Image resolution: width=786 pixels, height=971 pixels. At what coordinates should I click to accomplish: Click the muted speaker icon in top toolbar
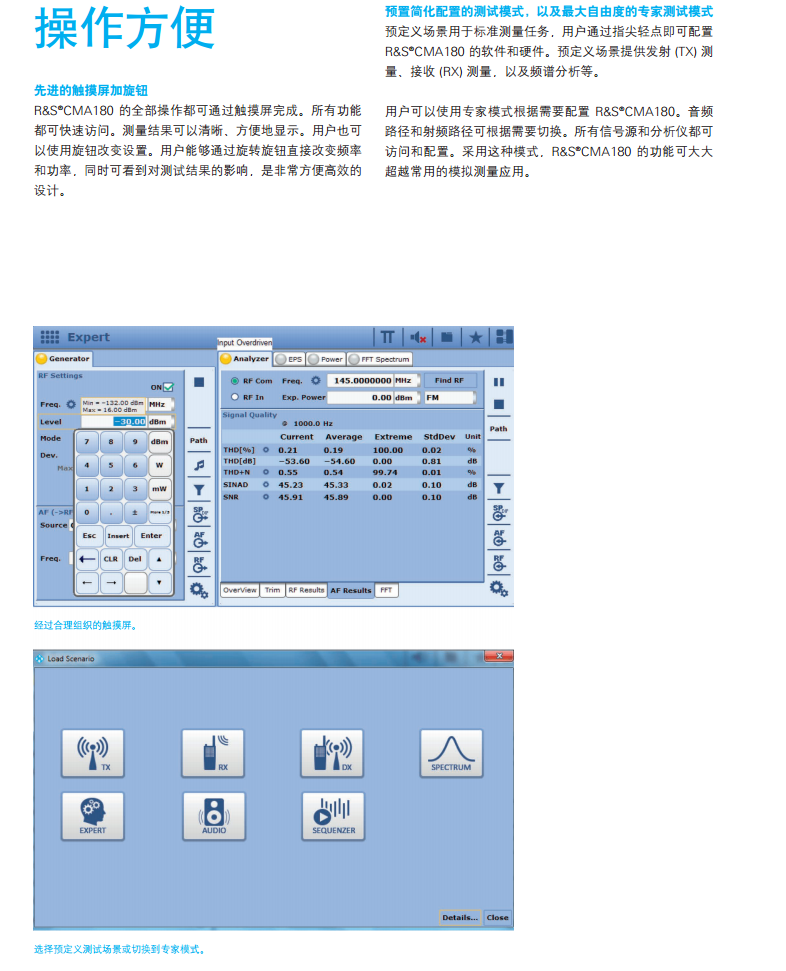tap(417, 337)
